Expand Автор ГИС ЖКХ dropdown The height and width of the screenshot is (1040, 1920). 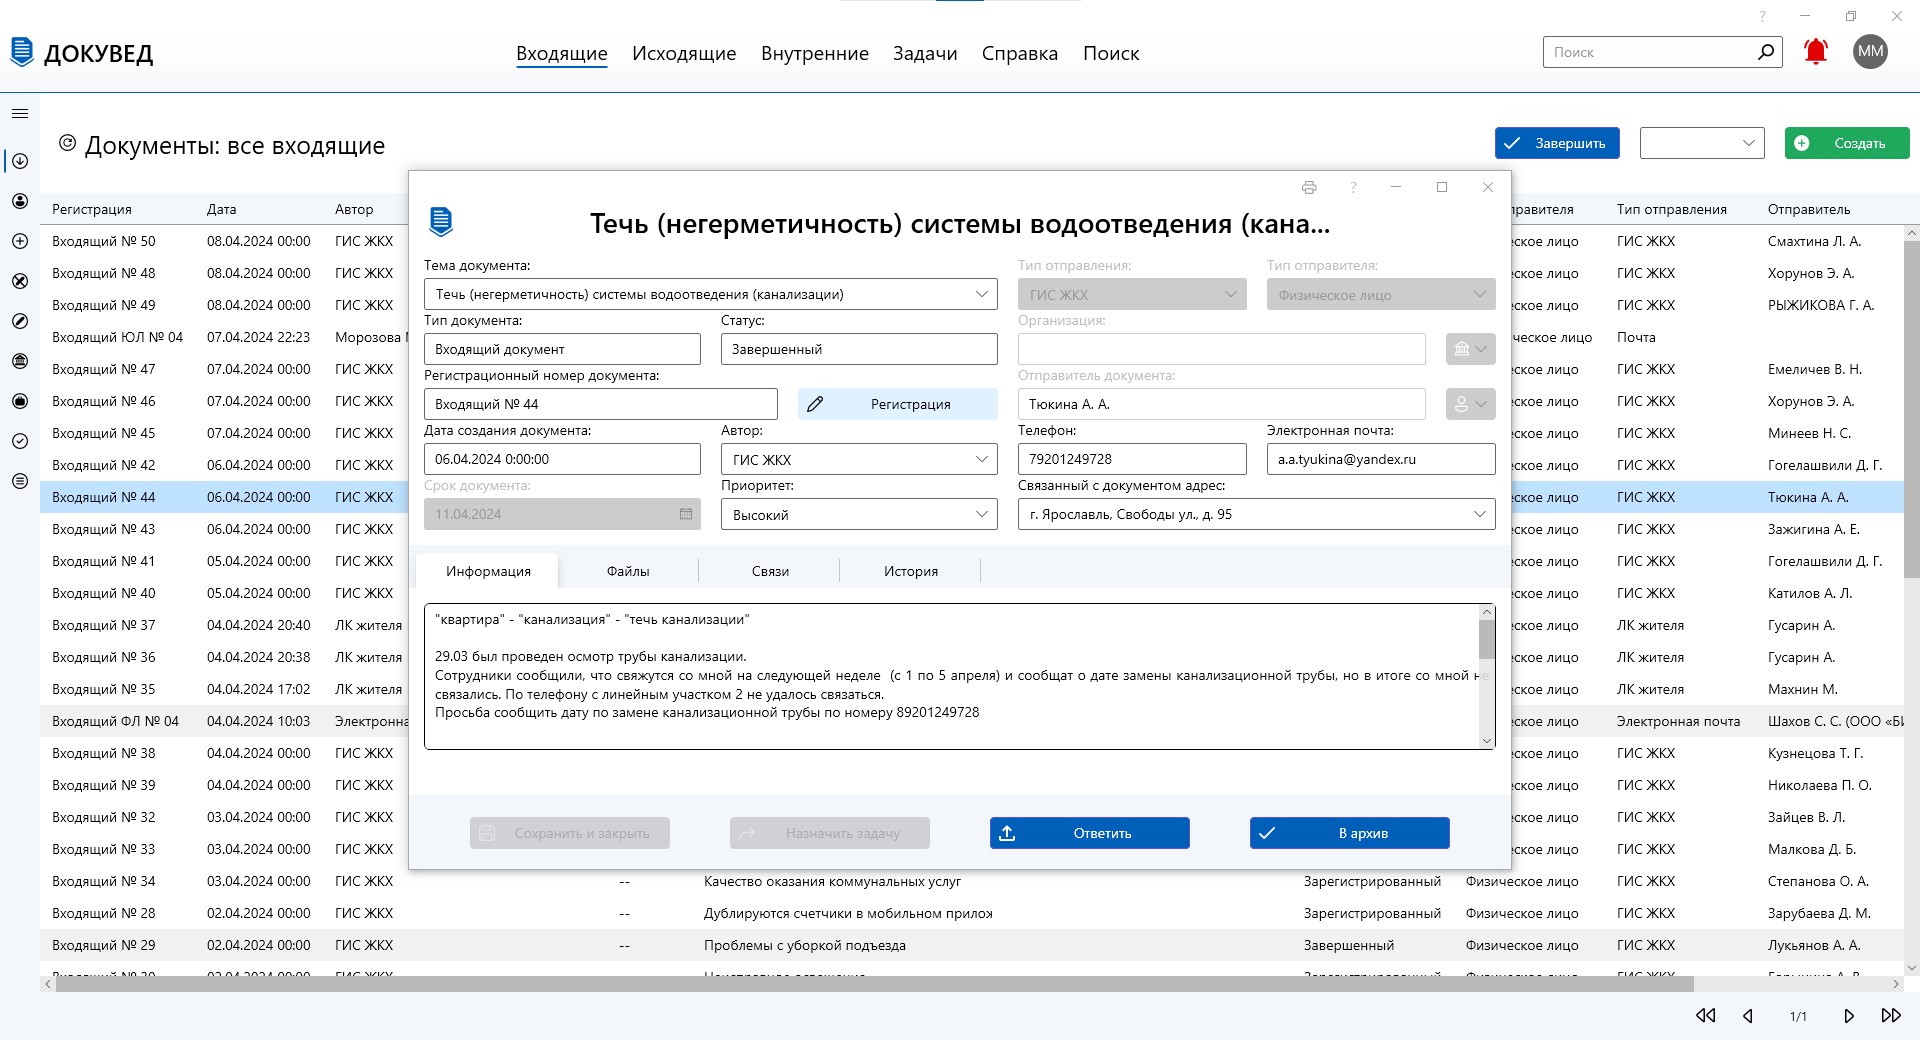point(982,459)
